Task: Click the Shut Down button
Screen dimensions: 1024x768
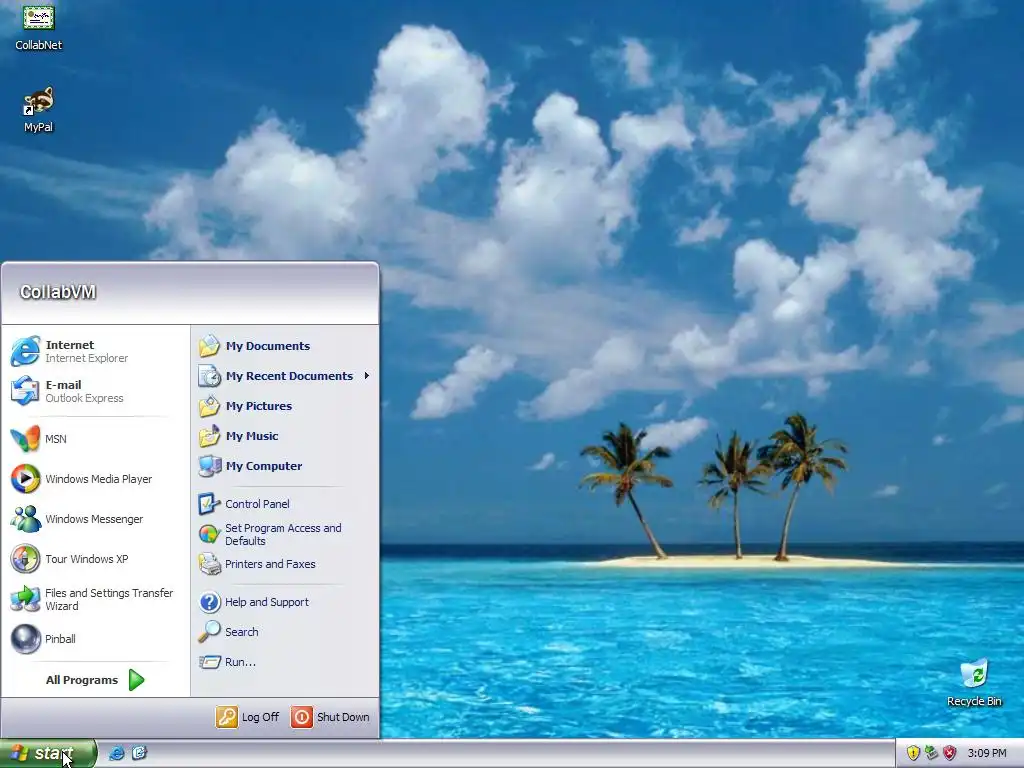Action: (x=330, y=716)
